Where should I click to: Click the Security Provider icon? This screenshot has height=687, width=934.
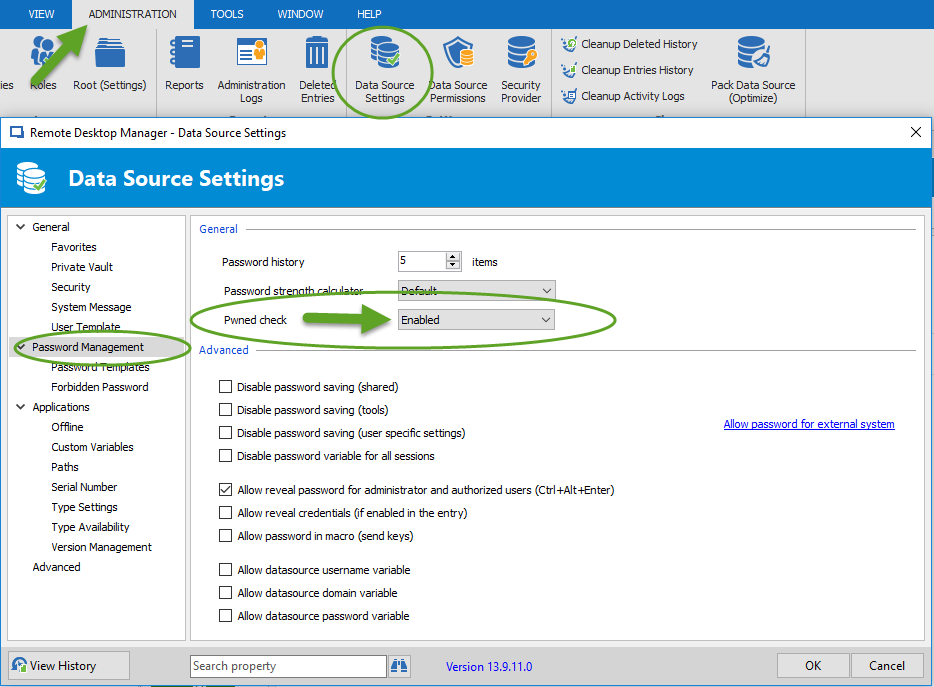pyautogui.click(x=521, y=55)
